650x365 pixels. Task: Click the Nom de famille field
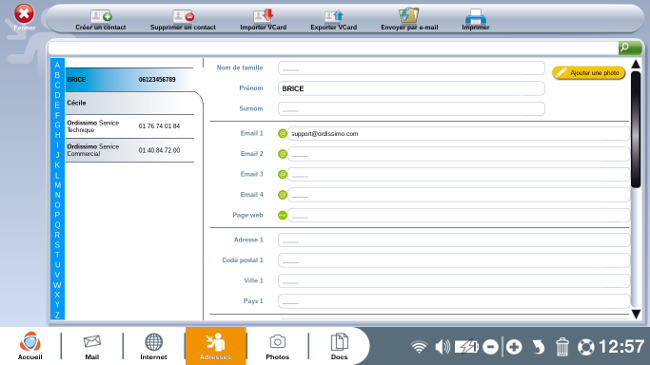[x=411, y=68]
